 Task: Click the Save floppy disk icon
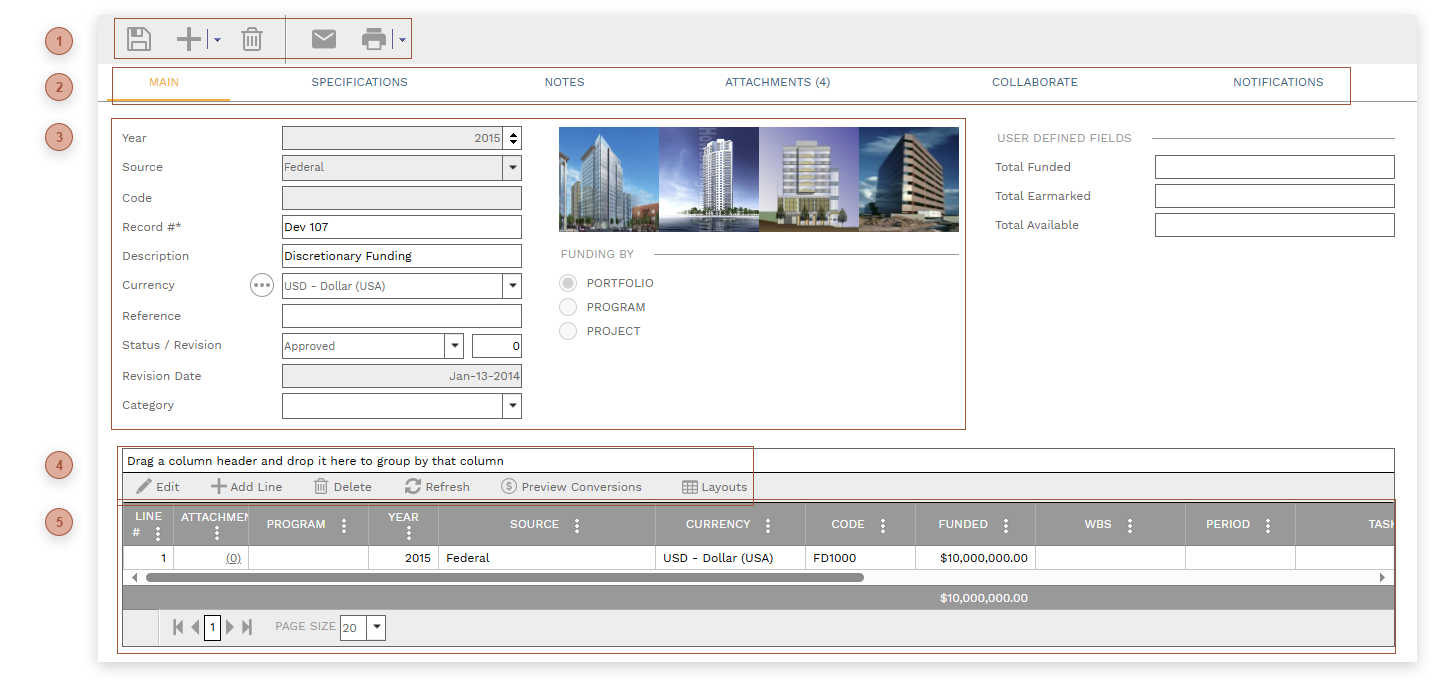point(139,39)
